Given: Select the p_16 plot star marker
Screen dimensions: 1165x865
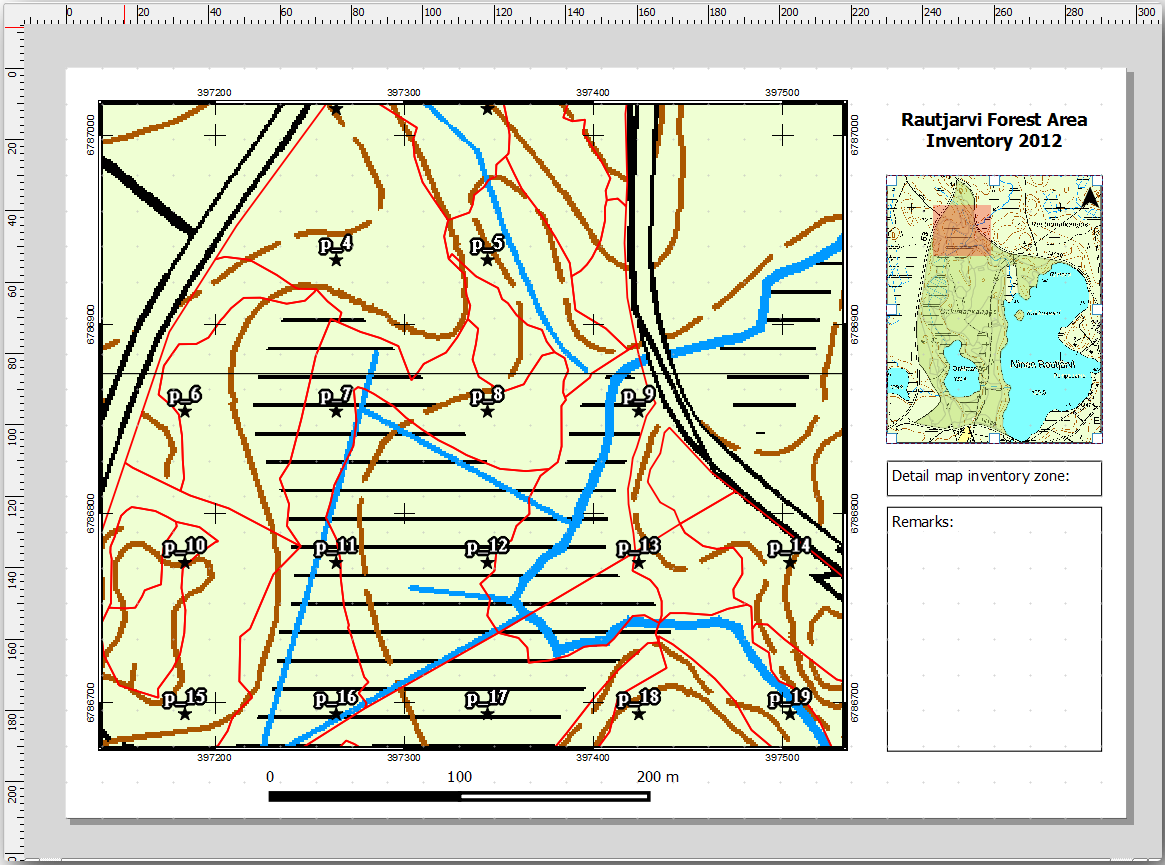Looking at the screenshot, I should 336,714.
